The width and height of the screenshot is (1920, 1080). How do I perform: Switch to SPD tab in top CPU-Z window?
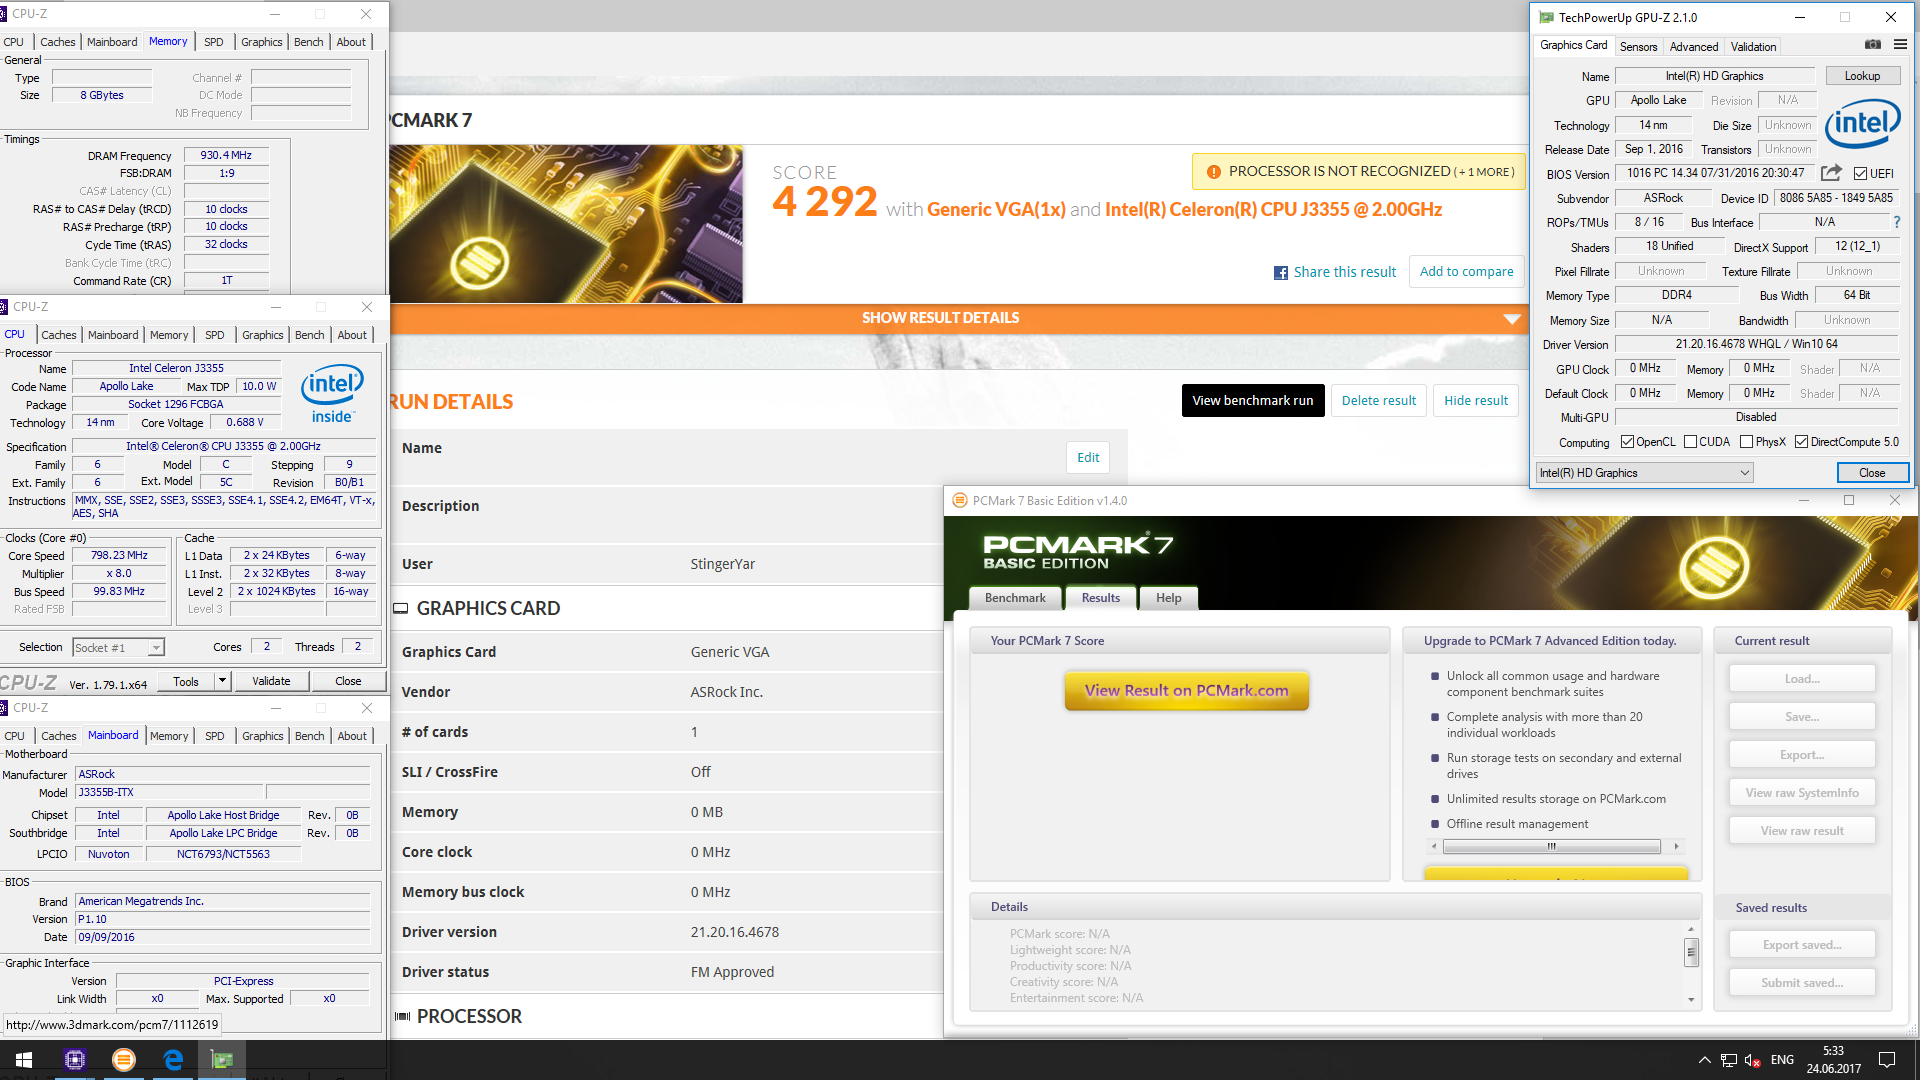pyautogui.click(x=214, y=42)
